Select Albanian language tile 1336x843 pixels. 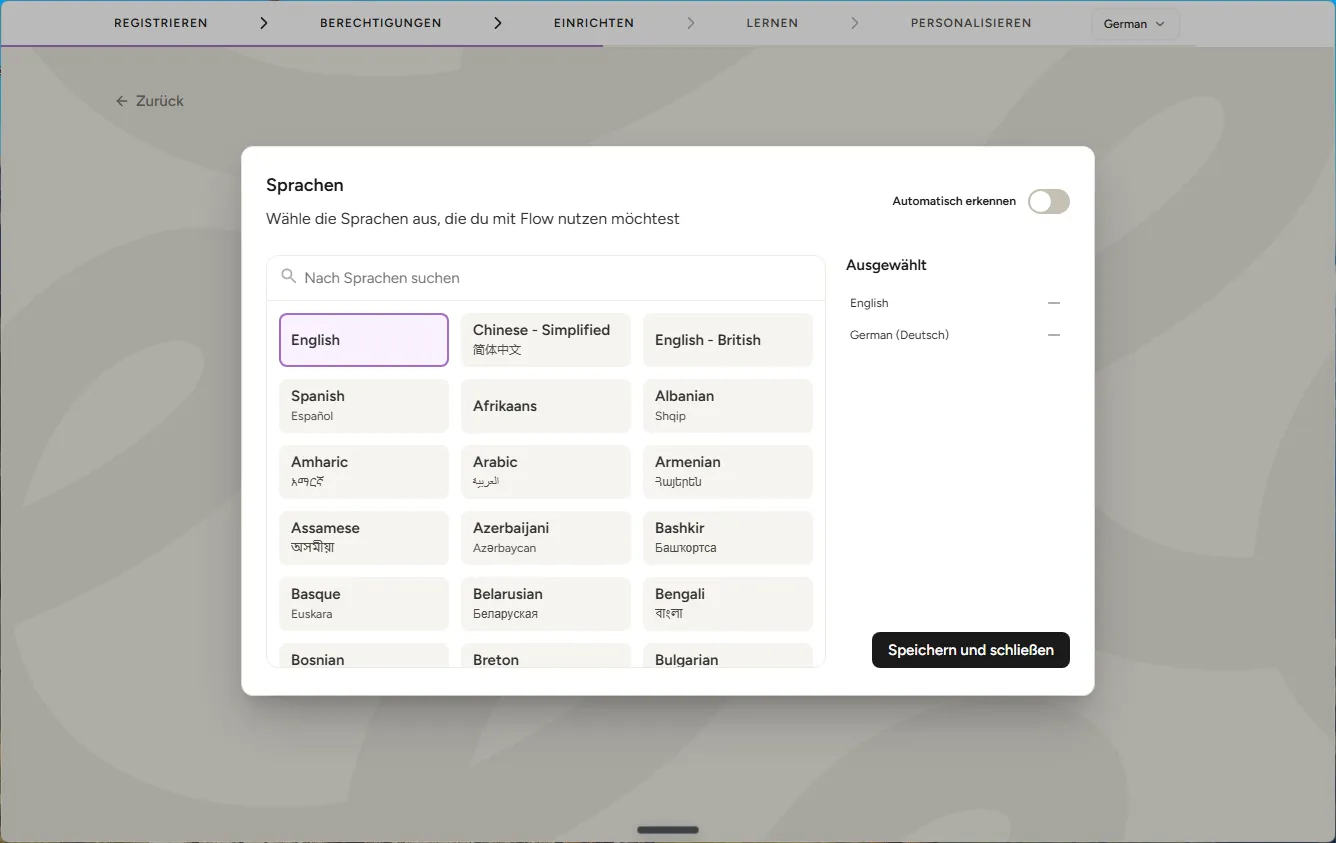coord(728,406)
